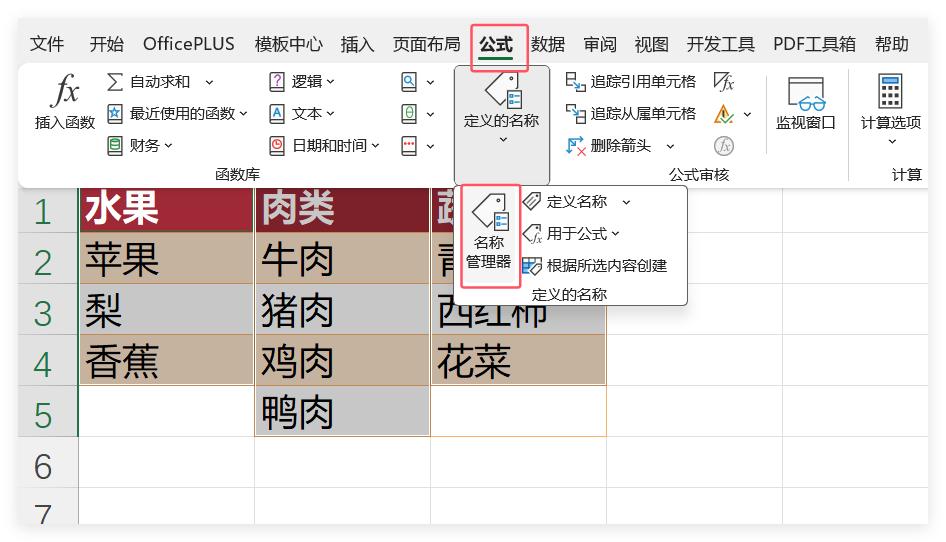Select the 公式 ribbon tab
946x542 pixels.
tap(496, 44)
